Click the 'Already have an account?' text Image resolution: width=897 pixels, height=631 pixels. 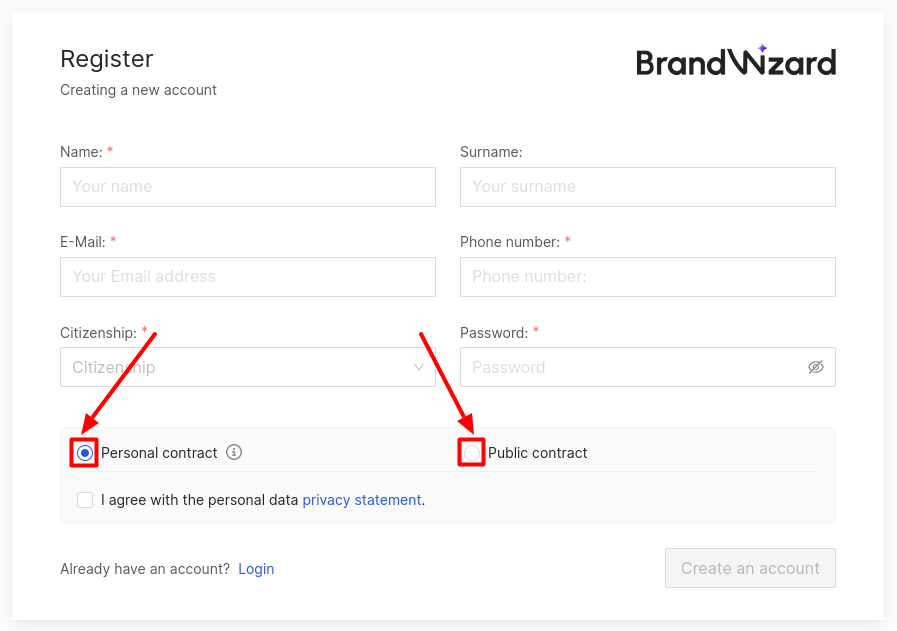tap(145, 569)
